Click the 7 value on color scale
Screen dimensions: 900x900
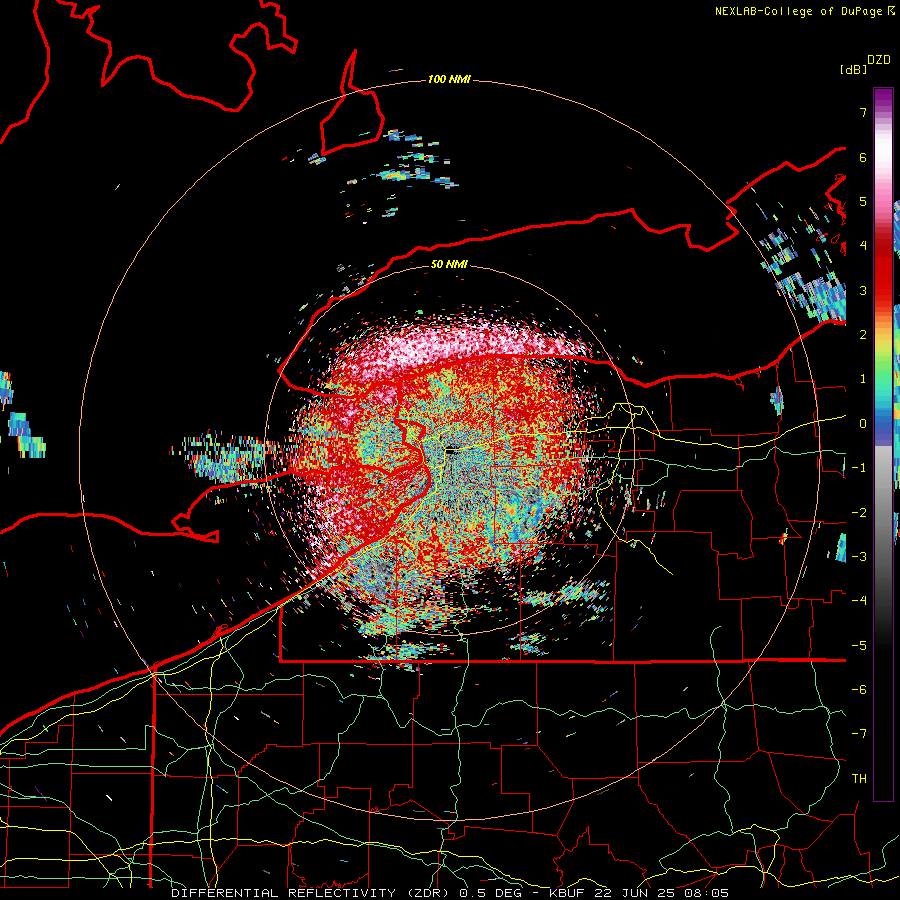coord(863,112)
